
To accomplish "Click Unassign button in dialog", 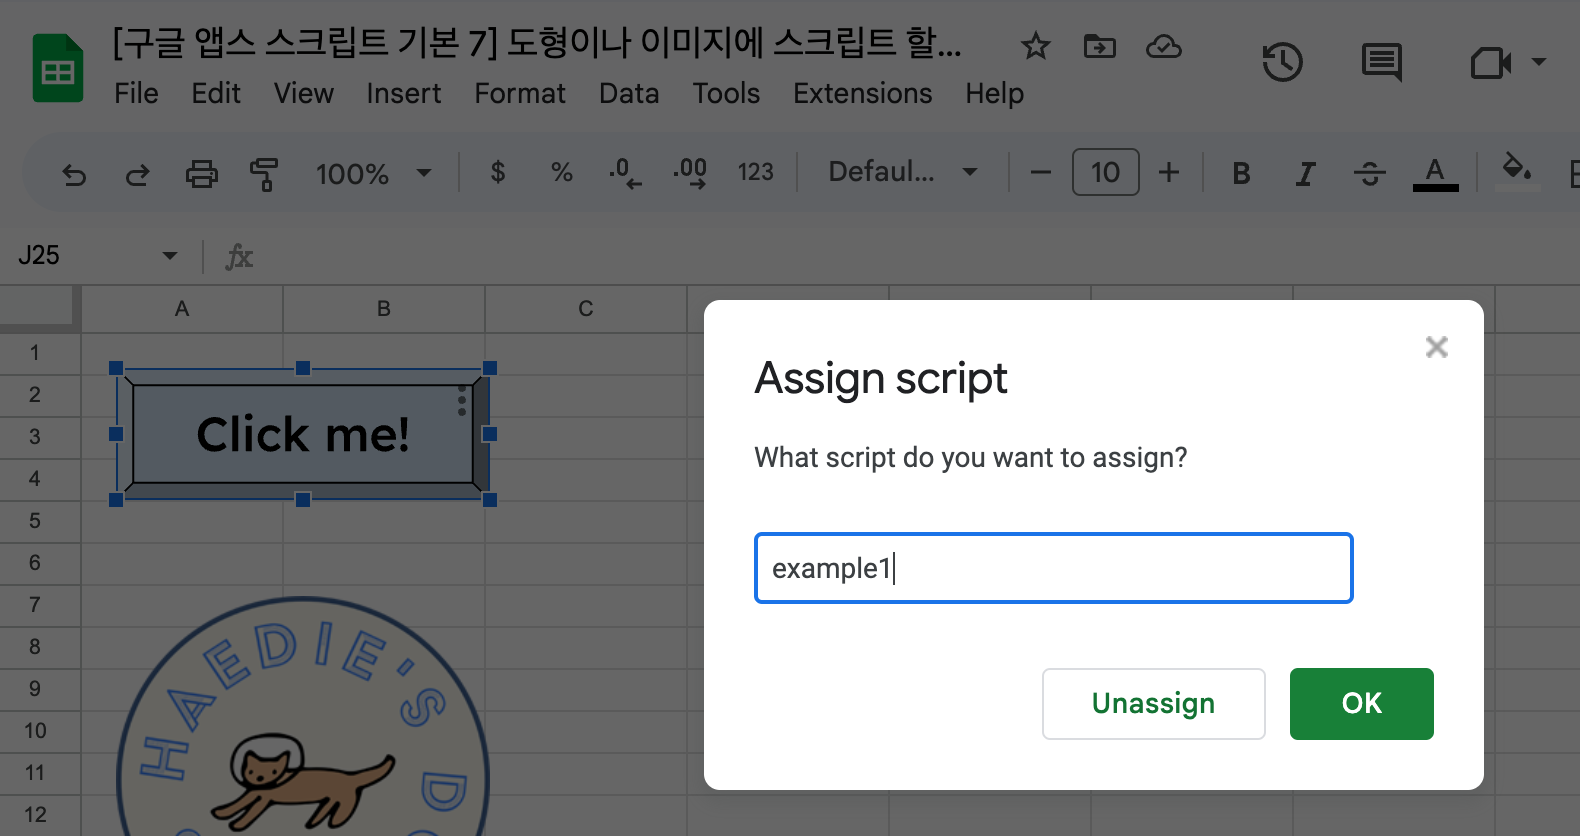I will click(x=1154, y=704).
